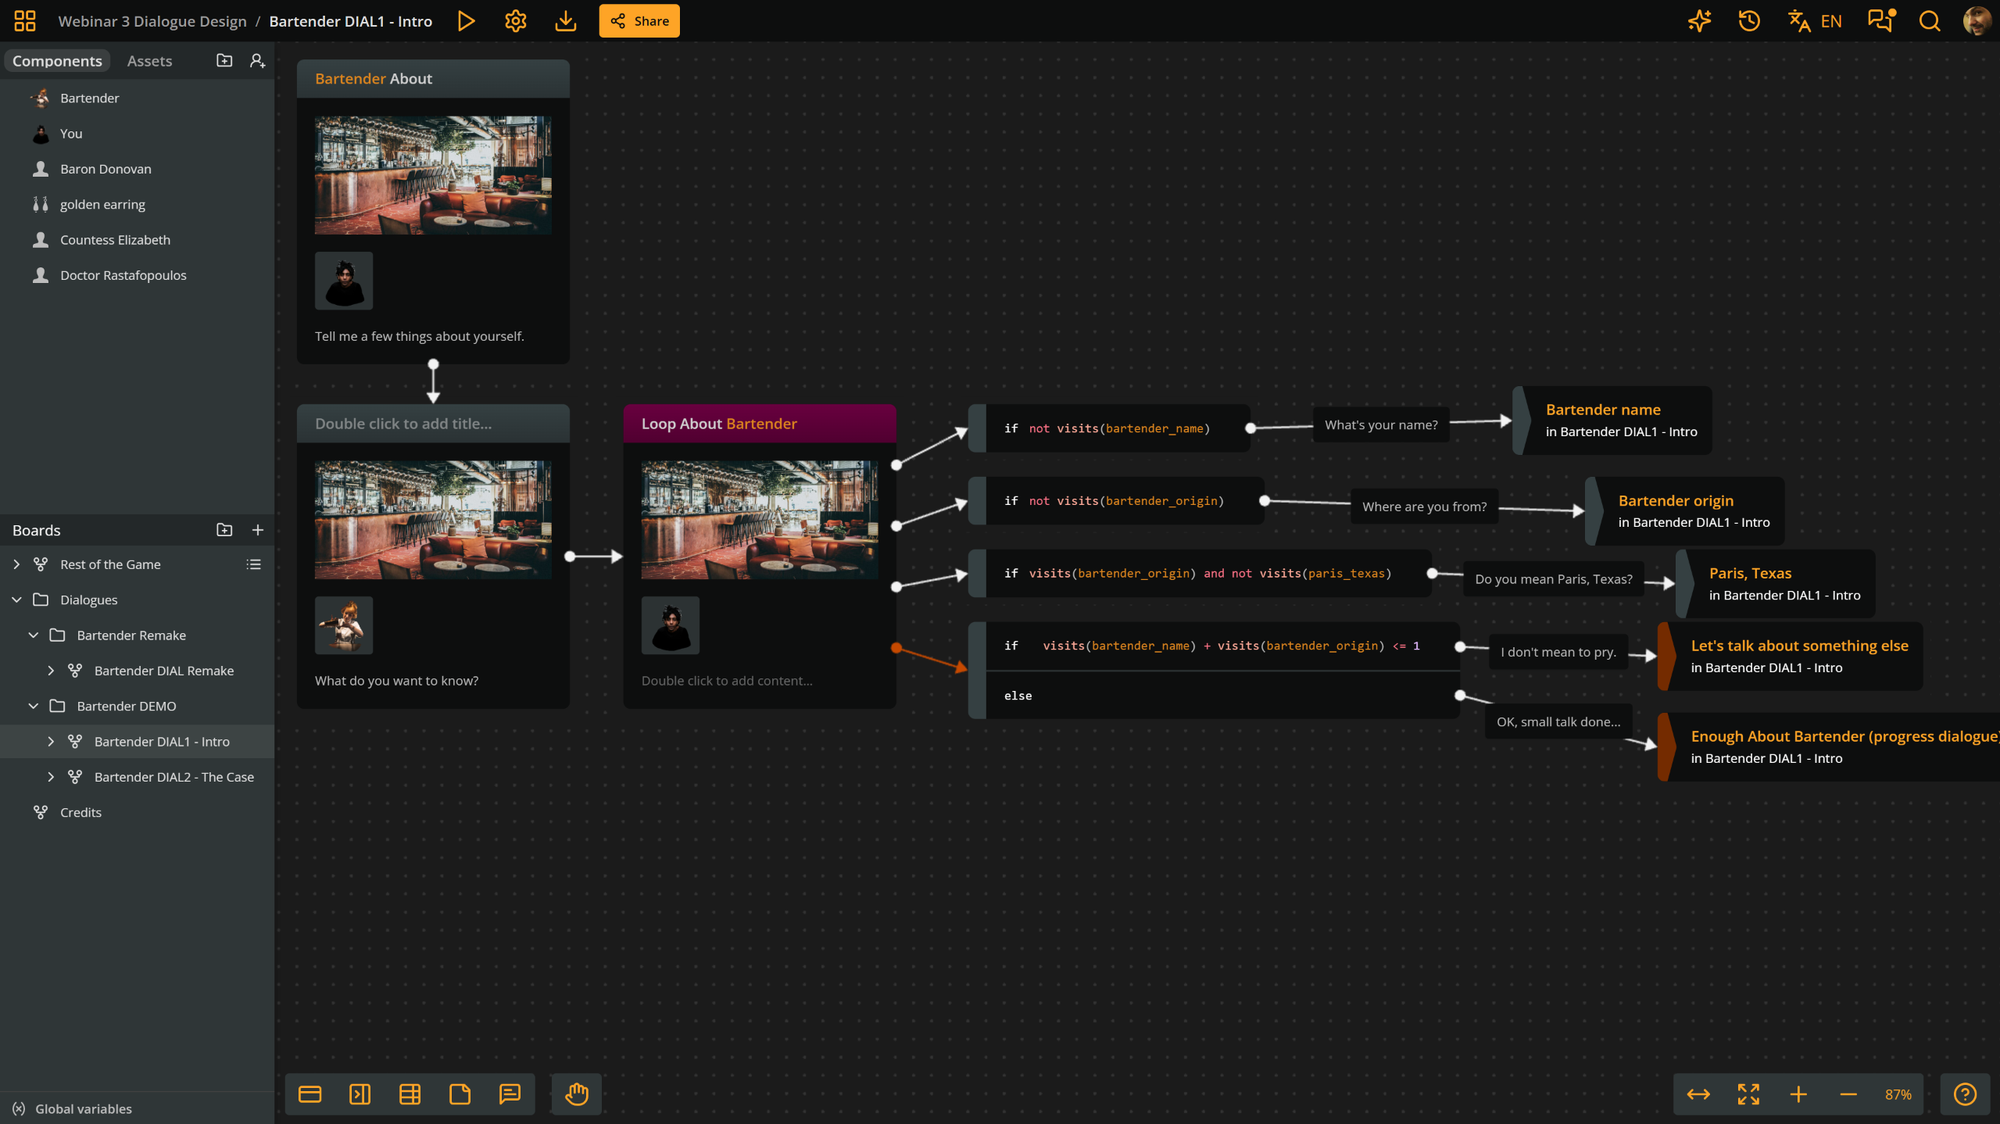Image resolution: width=2000 pixels, height=1124 pixels.
Task: Select the jumper element tool
Action: click(x=360, y=1094)
